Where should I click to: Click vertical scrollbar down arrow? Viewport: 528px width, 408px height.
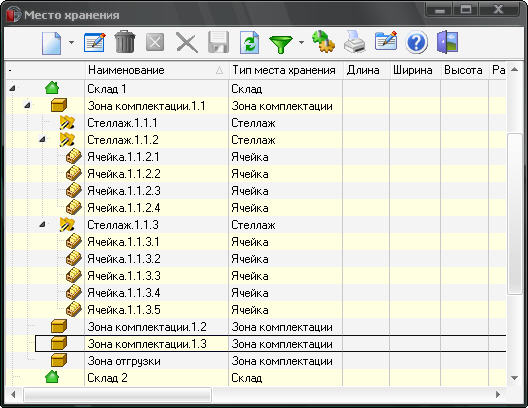click(x=514, y=378)
